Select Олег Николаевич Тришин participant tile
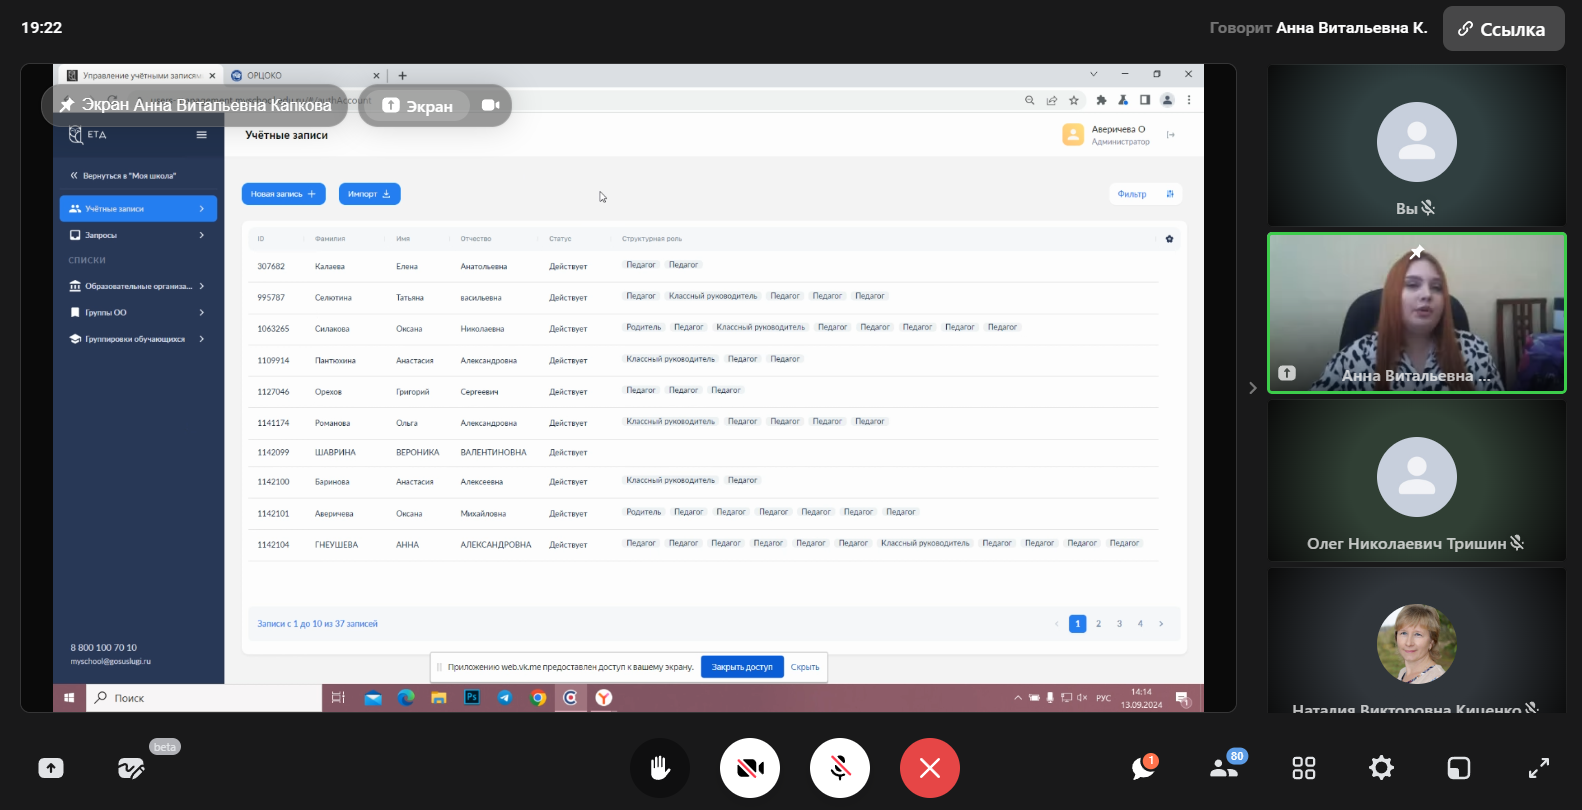Image resolution: width=1582 pixels, height=810 pixels. (x=1416, y=480)
